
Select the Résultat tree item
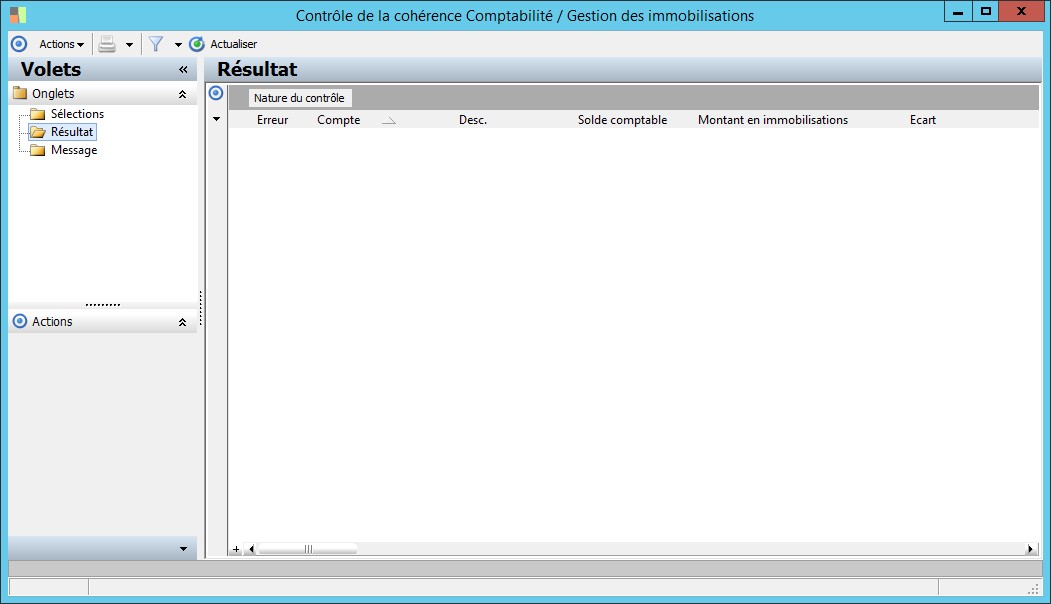click(x=72, y=132)
